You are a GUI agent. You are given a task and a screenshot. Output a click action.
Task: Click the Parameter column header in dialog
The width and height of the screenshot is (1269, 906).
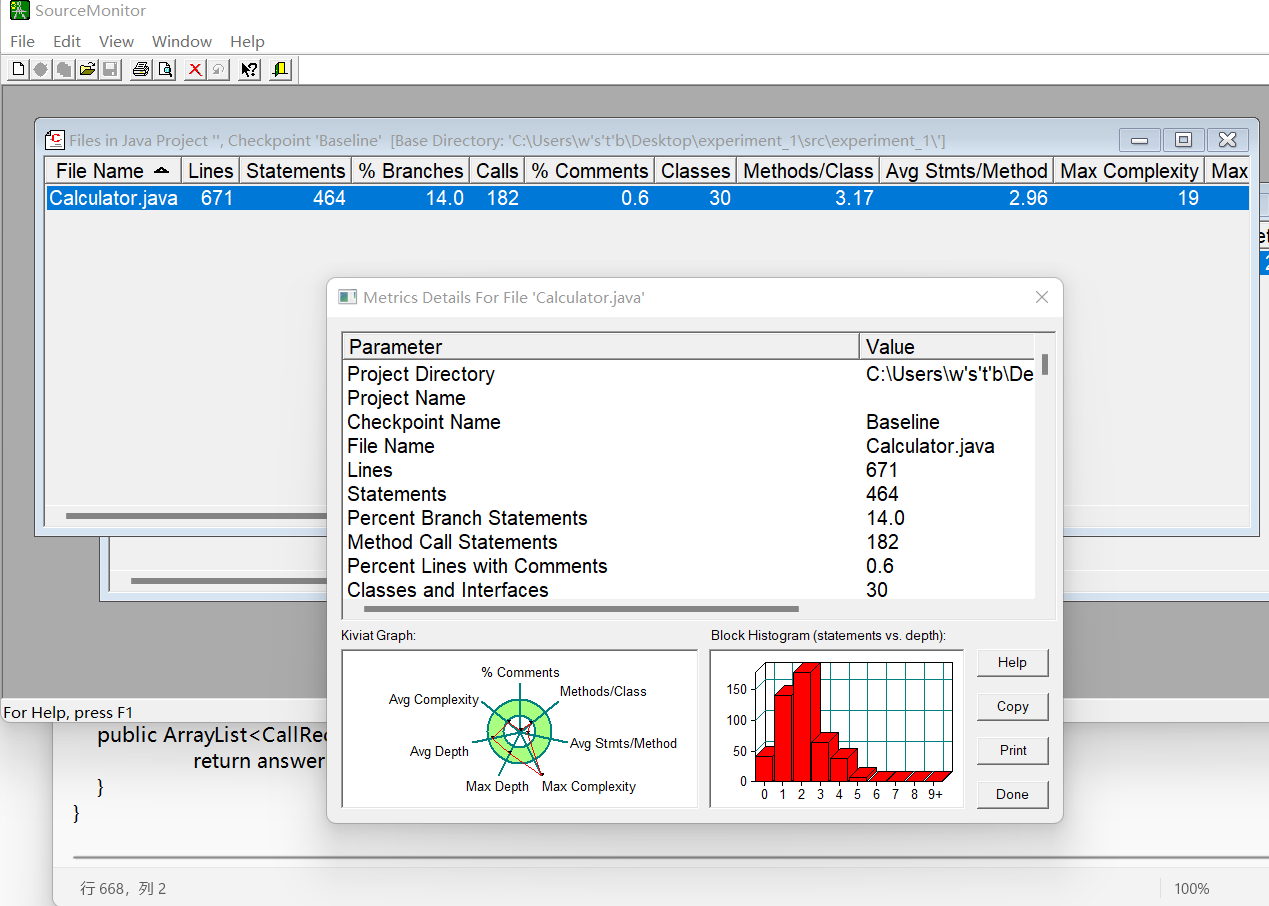[x=600, y=347]
